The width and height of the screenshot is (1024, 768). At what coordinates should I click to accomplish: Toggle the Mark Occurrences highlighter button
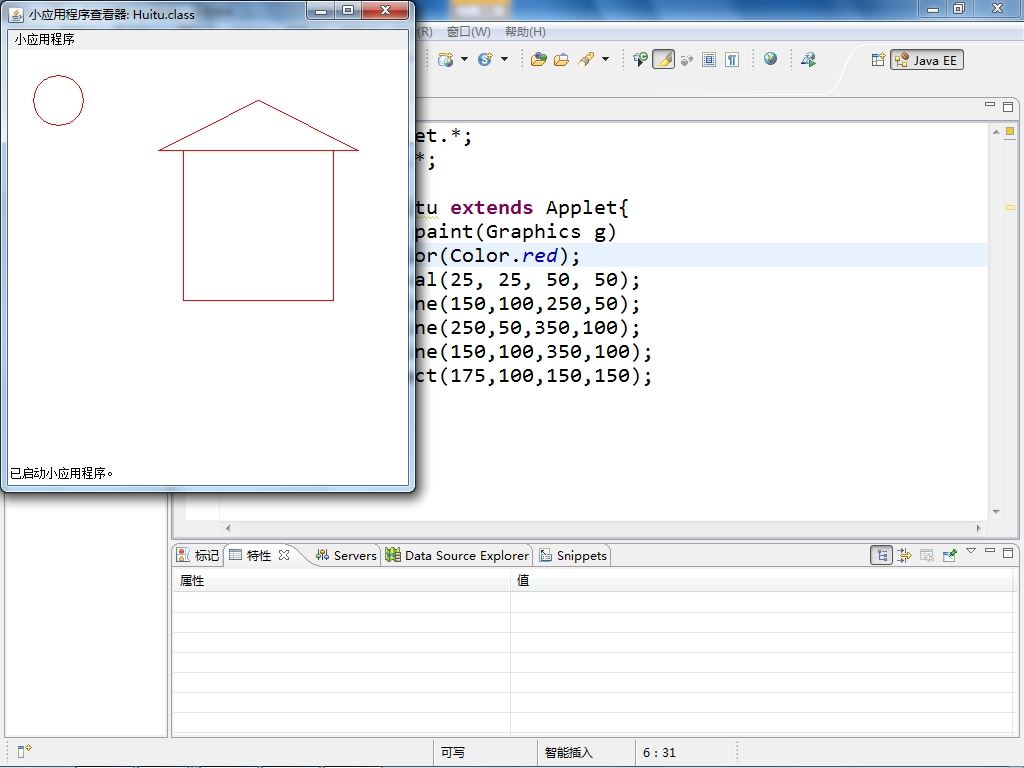point(664,59)
